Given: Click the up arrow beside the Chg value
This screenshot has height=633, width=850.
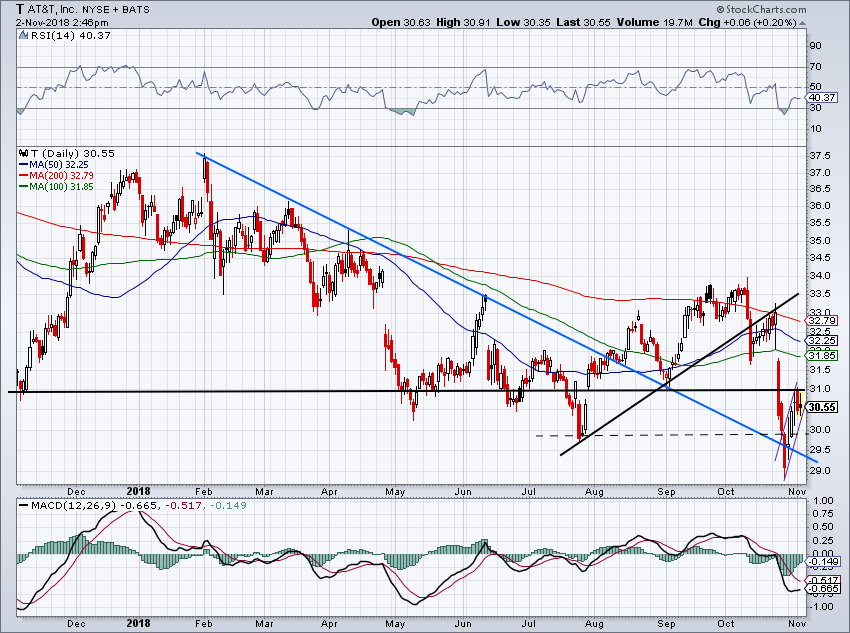Looking at the screenshot, I should pos(803,23).
